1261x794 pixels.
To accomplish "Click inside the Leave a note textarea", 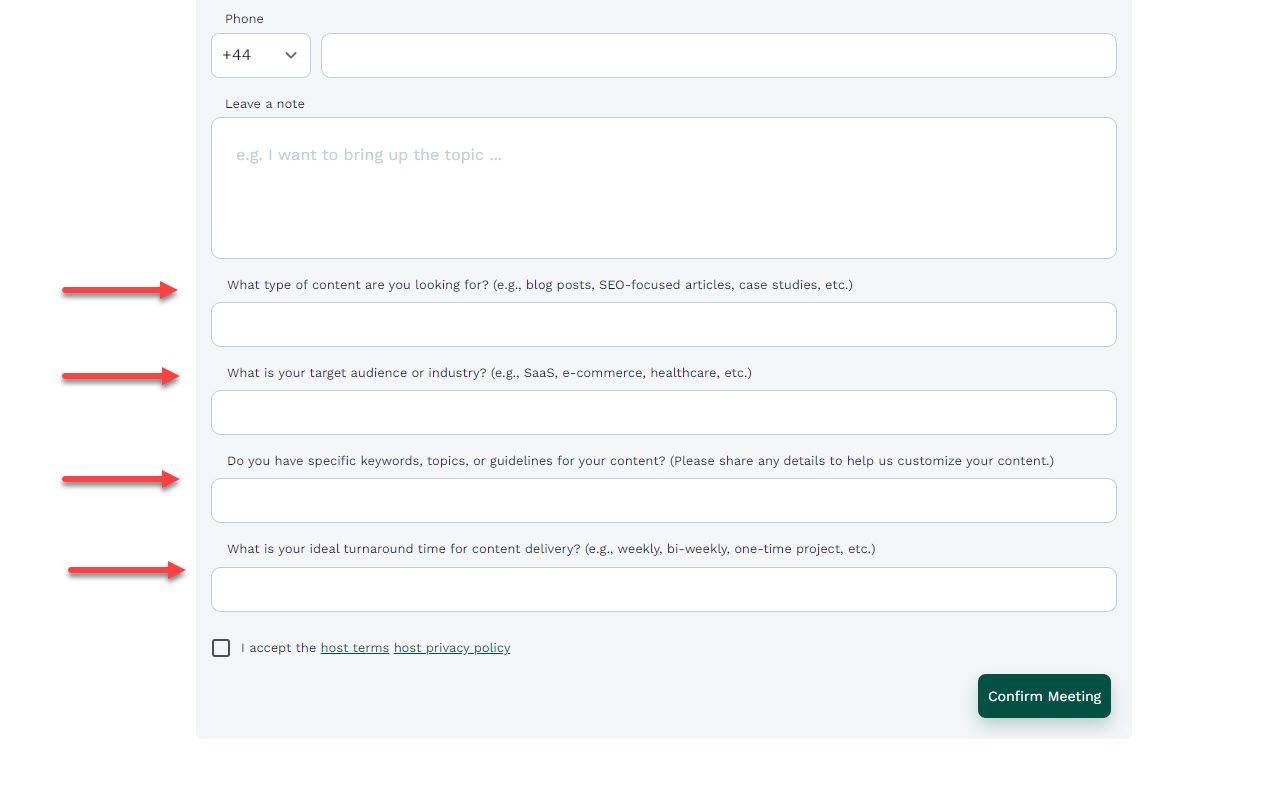I will (x=663, y=188).
